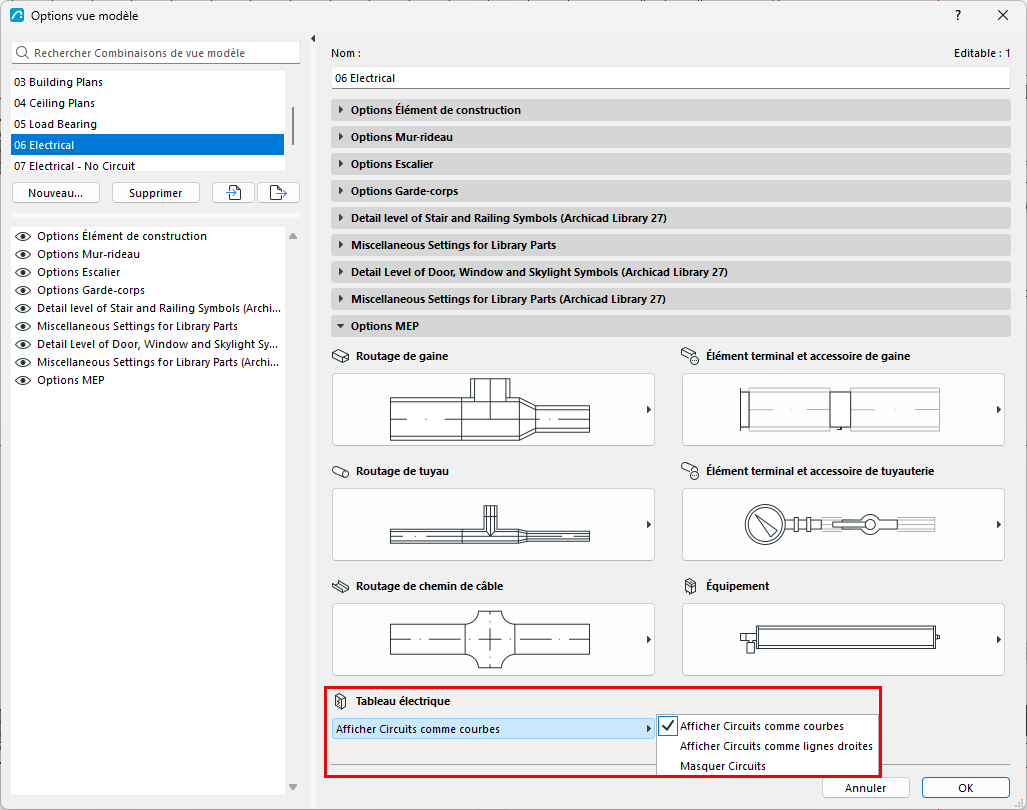This screenshot has height=810, width=1027.
Task: Toggle eye for Options Escalier
Action: tap(23, 272)
